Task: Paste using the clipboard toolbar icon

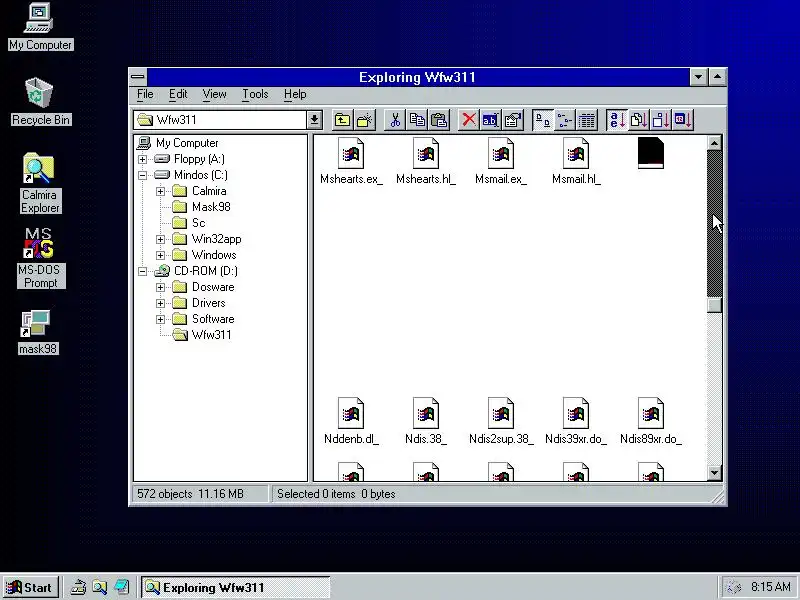Action: (x=439, y=120)
